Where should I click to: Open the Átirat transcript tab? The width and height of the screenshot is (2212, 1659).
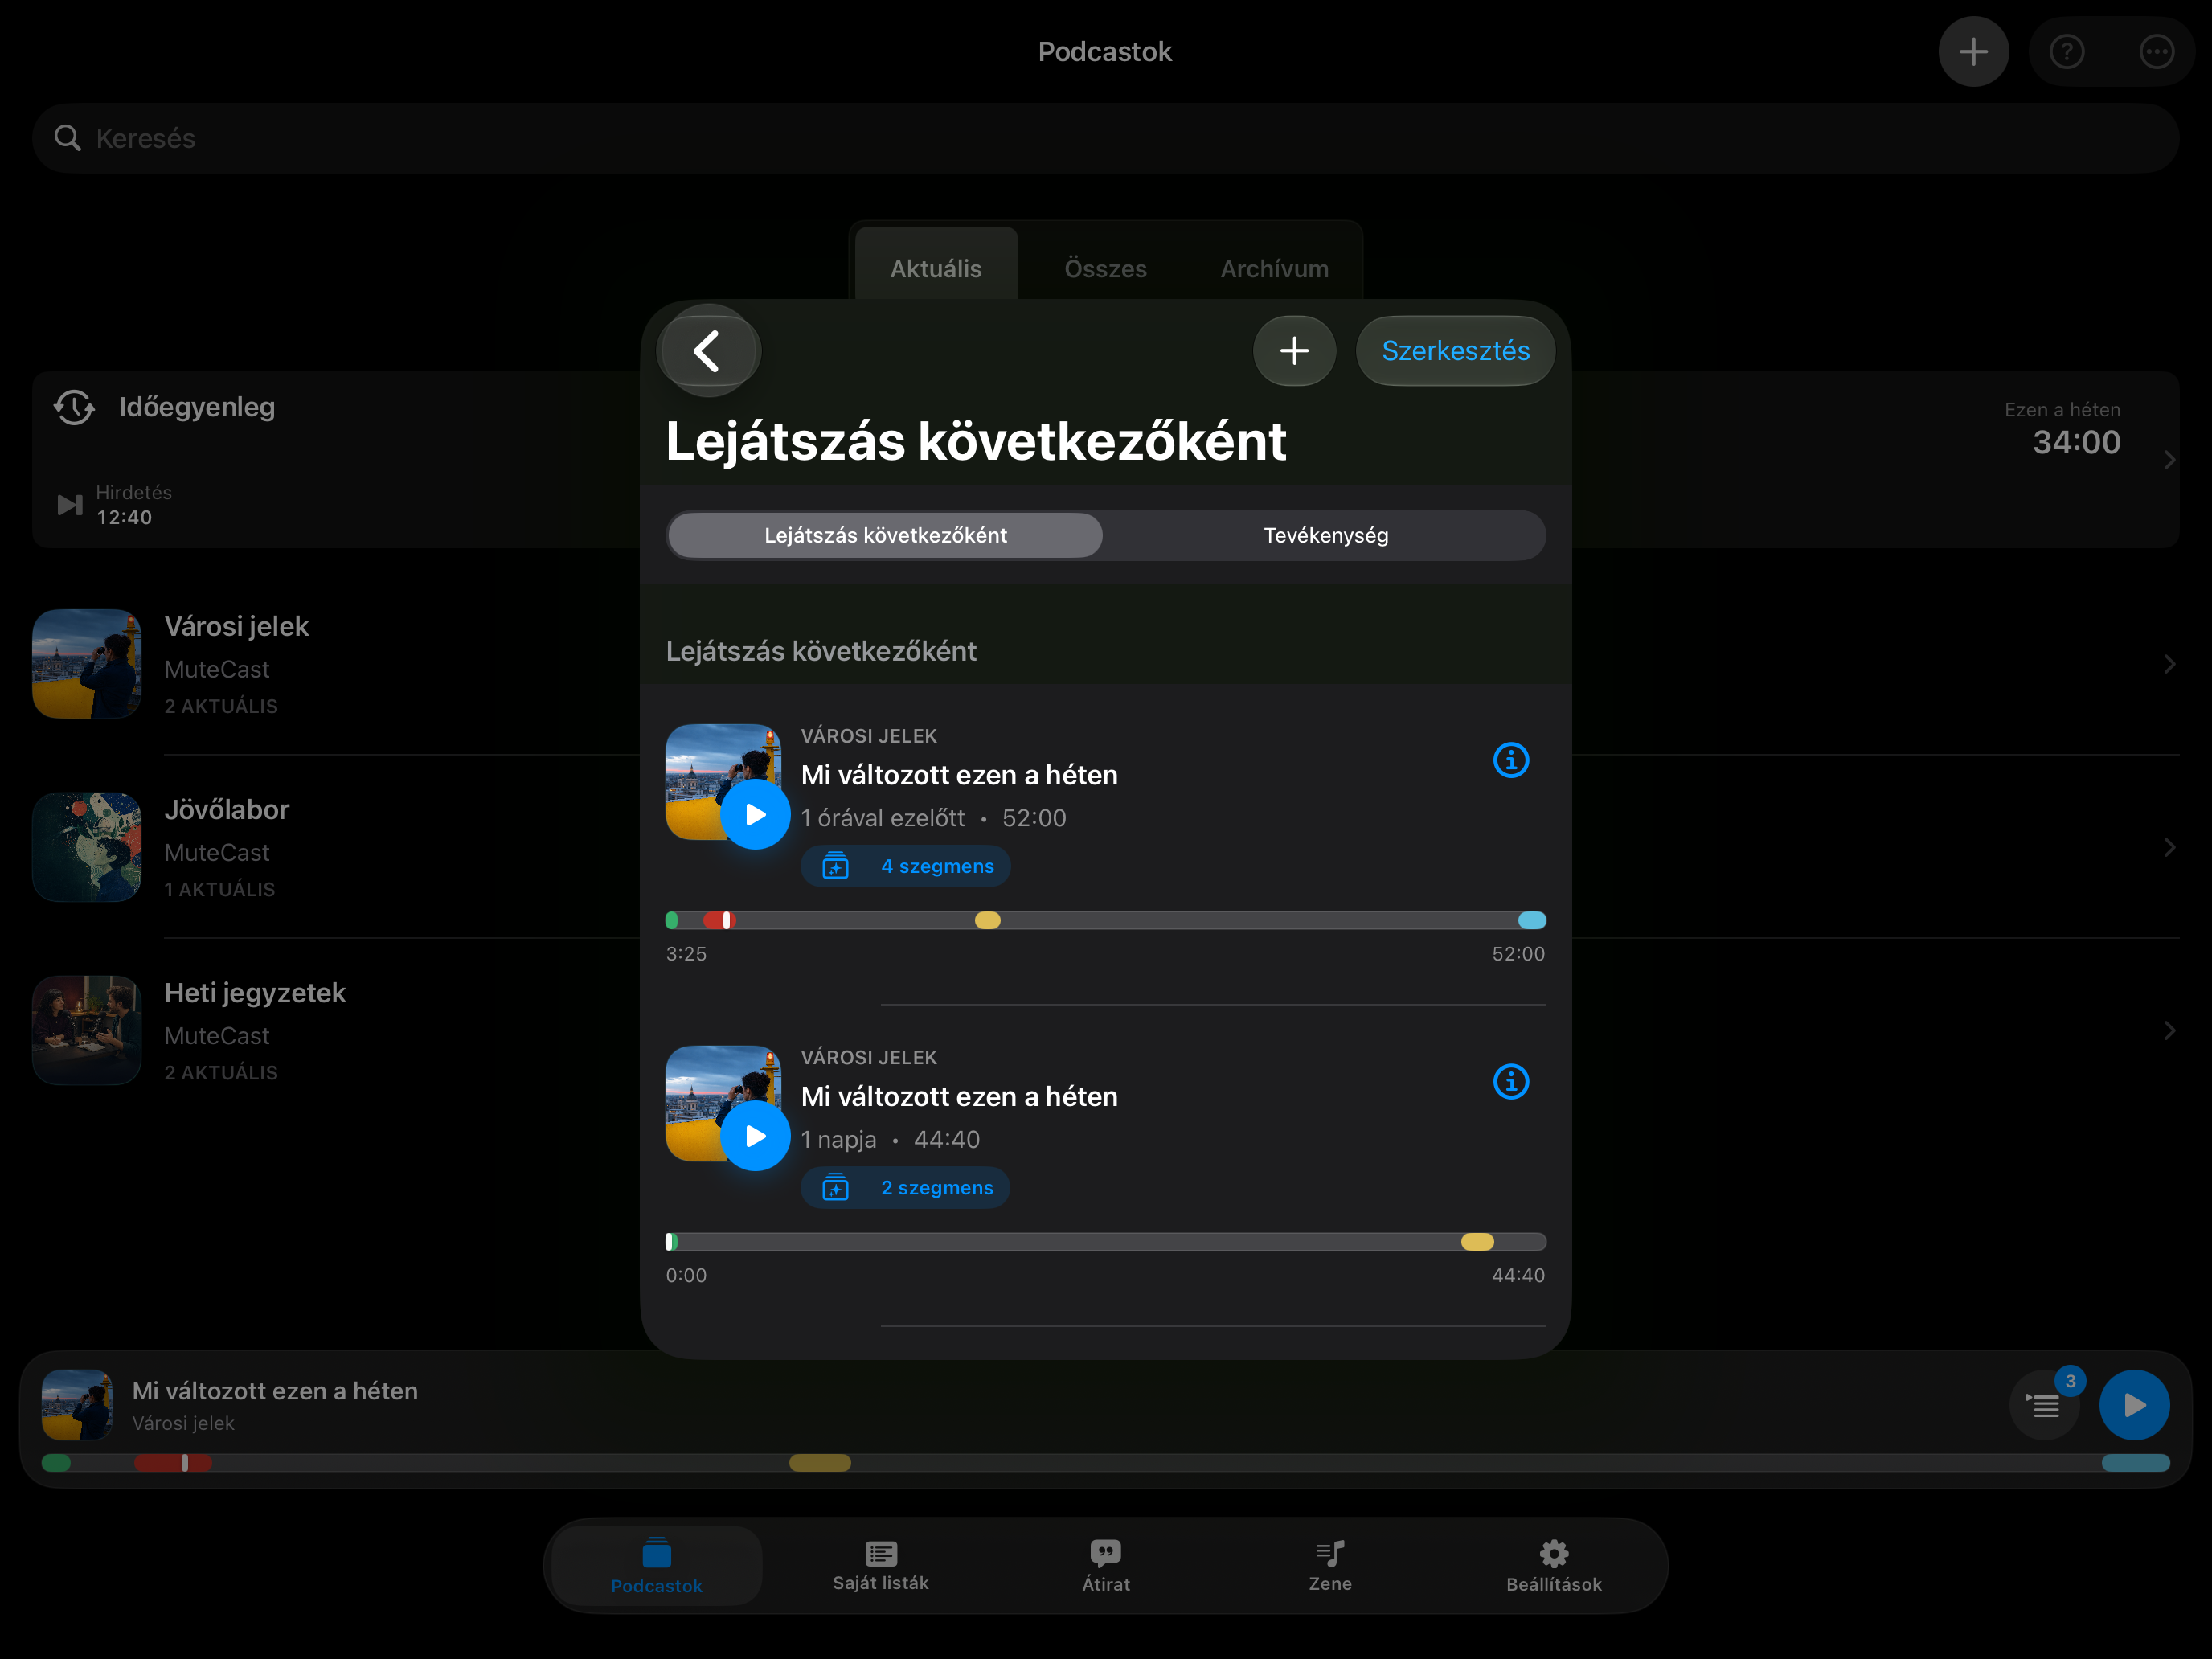coord(1105,1566)
